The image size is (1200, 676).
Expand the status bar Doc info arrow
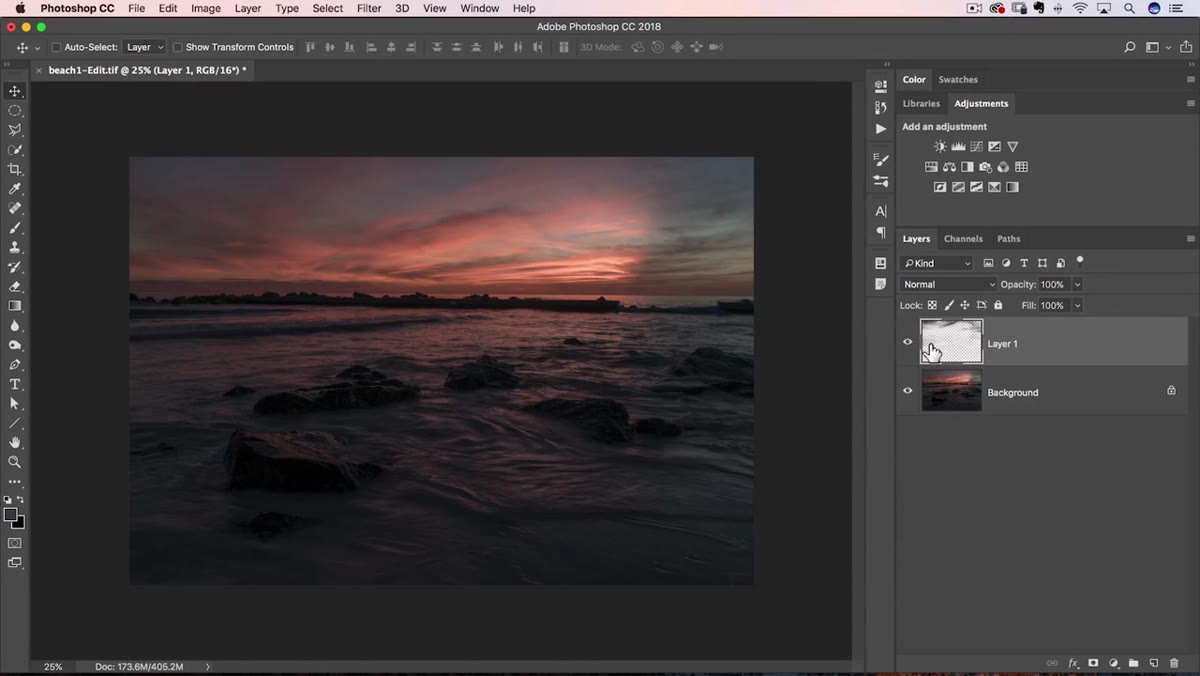[x=208, y=666]
